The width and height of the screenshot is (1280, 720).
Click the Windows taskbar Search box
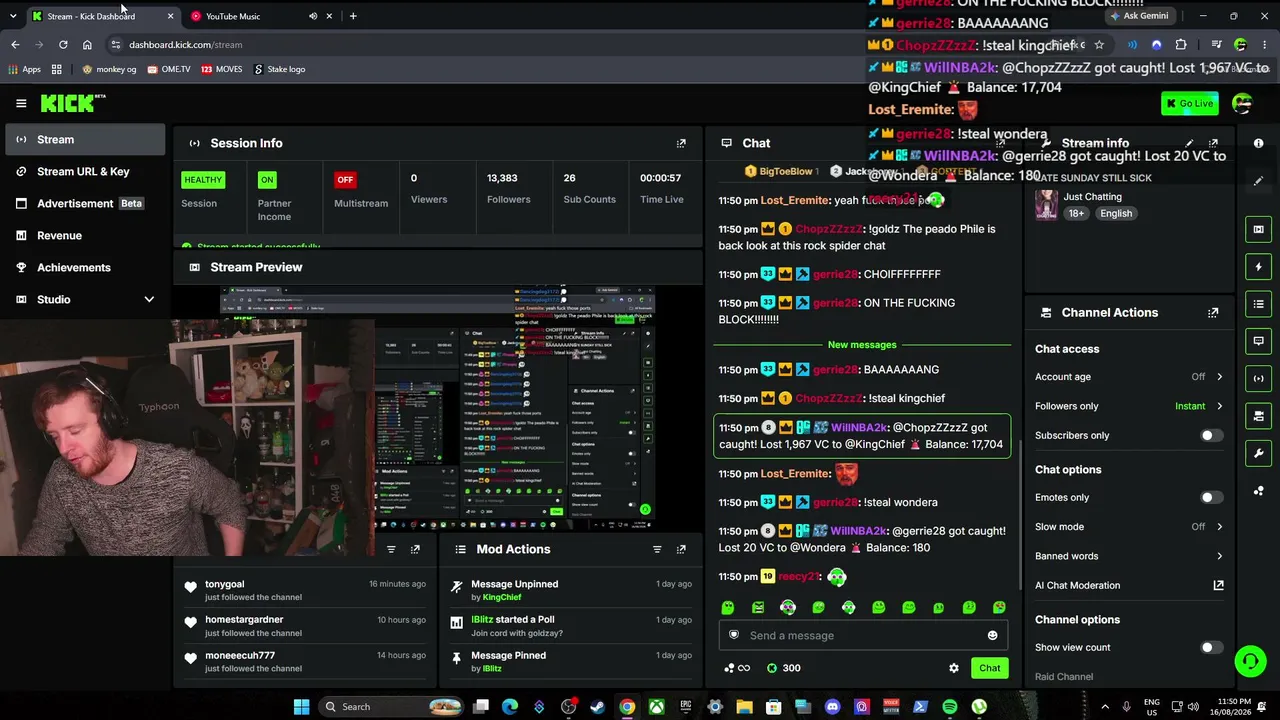tap(391, 707)
